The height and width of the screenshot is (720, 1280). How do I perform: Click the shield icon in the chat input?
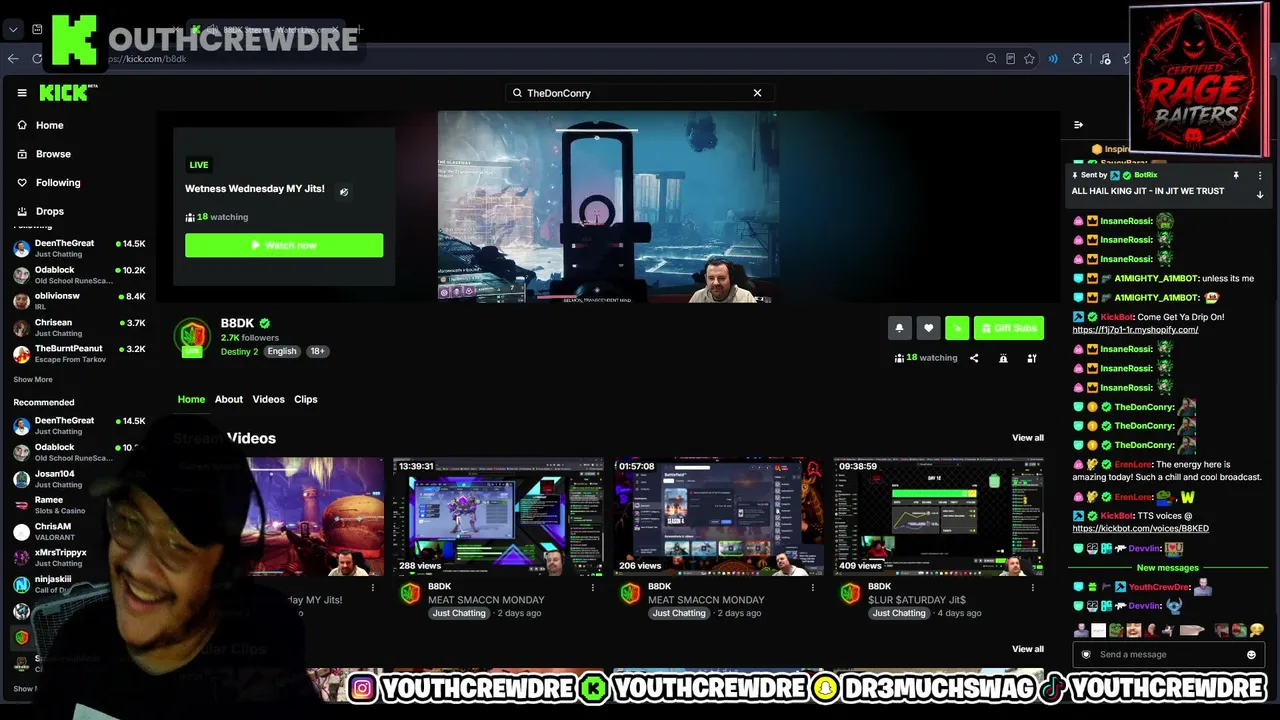click(x=1086, y=655)
